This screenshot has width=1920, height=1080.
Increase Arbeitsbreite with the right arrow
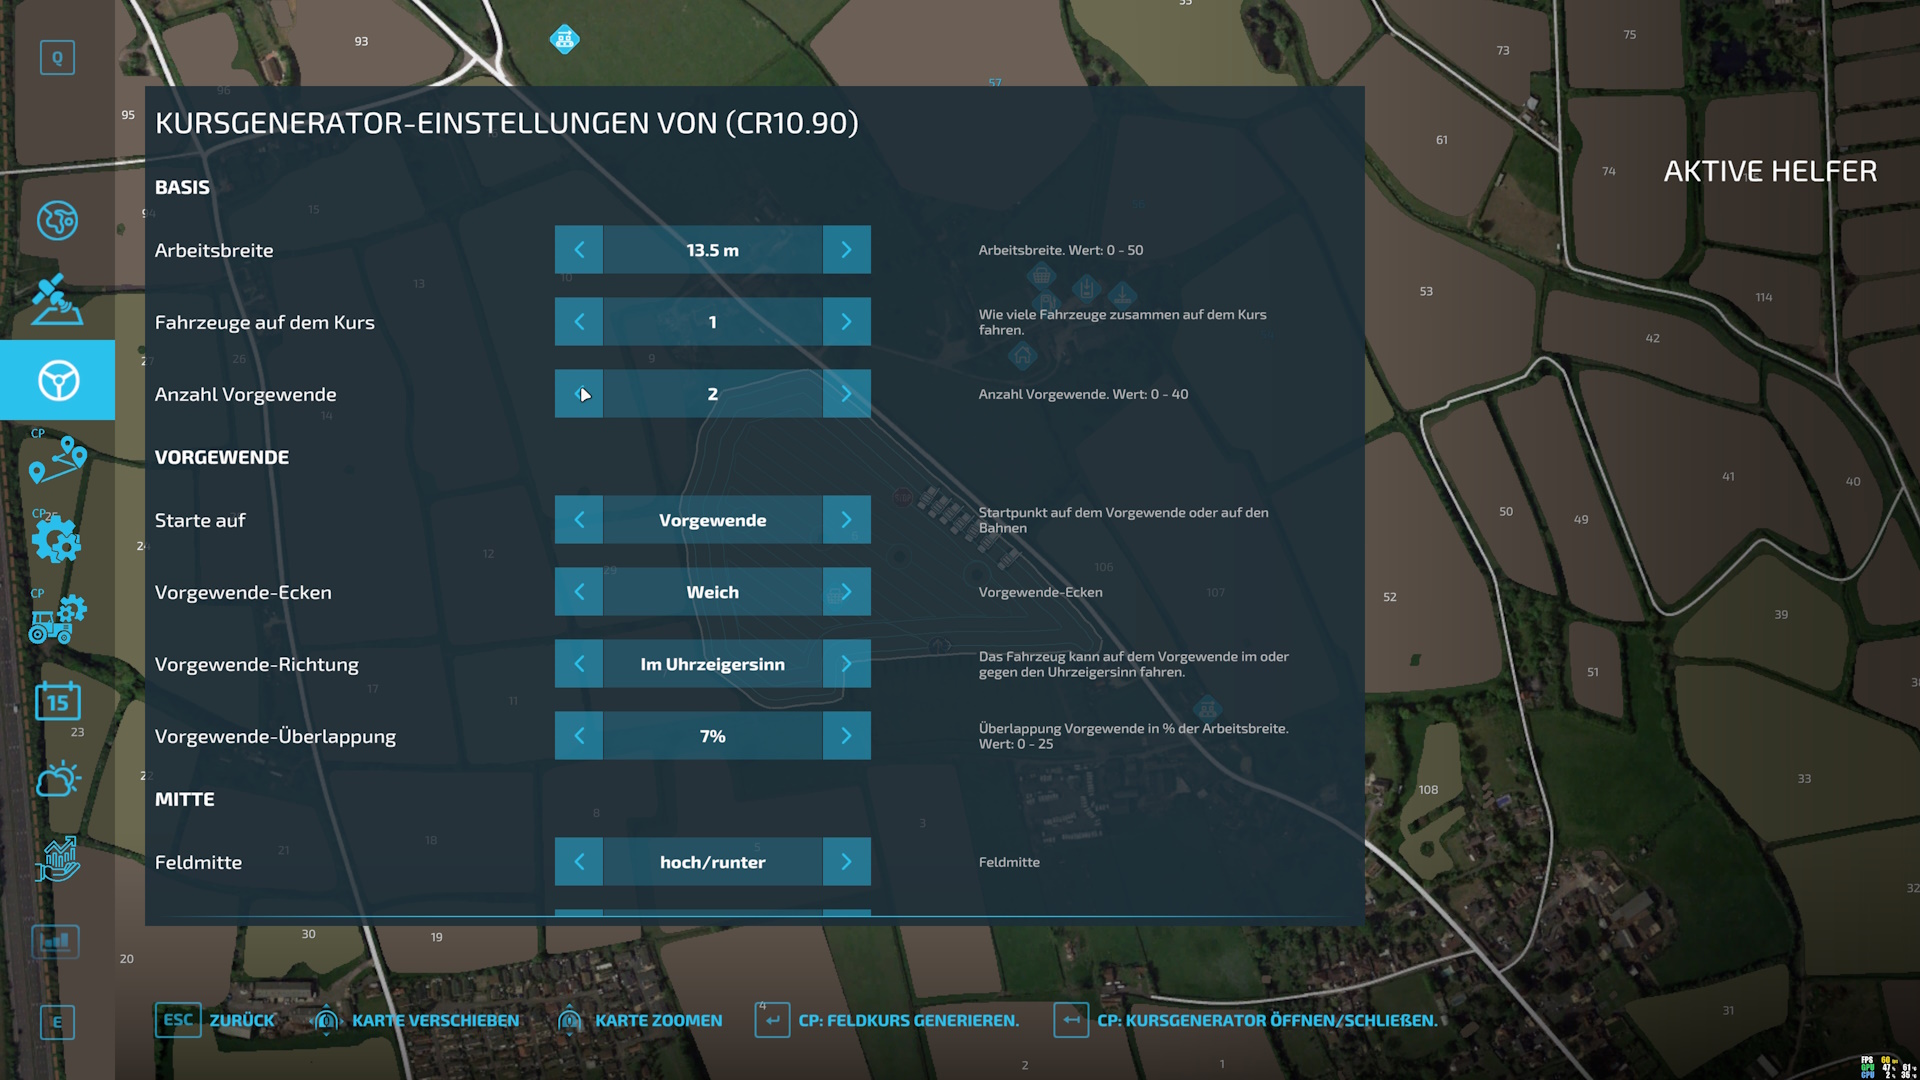(846, 249)
